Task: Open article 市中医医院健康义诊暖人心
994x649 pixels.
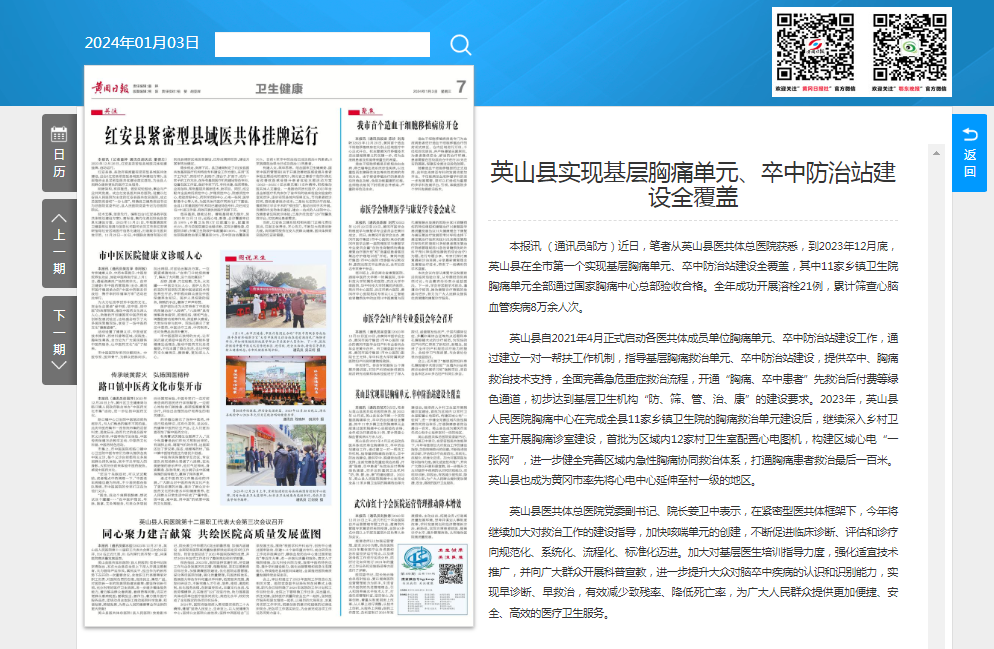Action: (150, 256)
